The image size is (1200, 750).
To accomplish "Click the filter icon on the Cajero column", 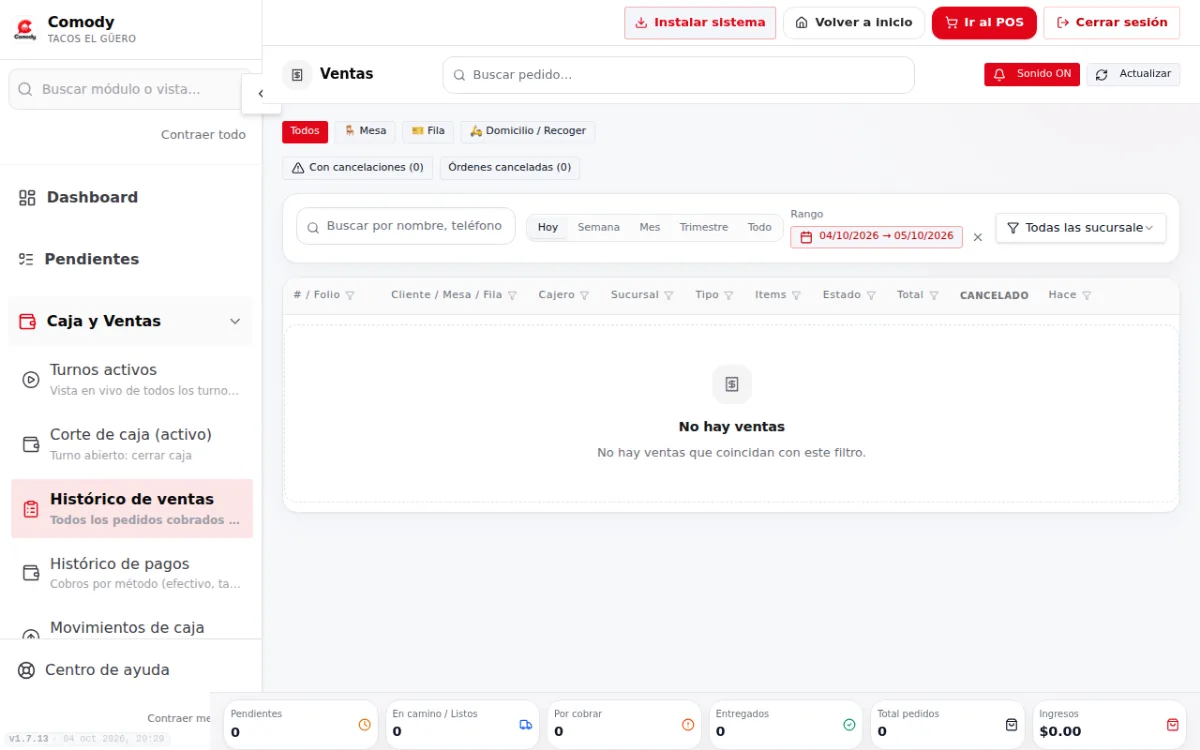I will click(584, 296).
